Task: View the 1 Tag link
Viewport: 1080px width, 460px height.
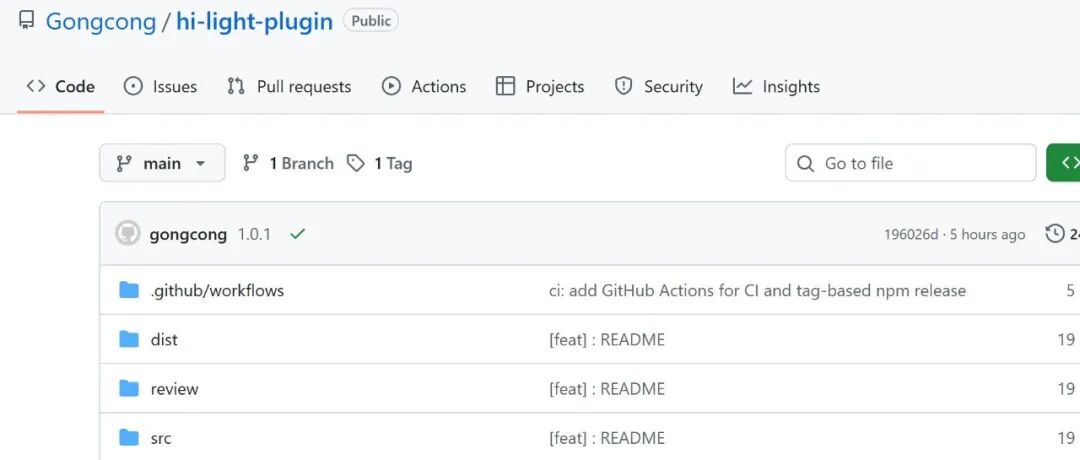Action: point(380,163)
